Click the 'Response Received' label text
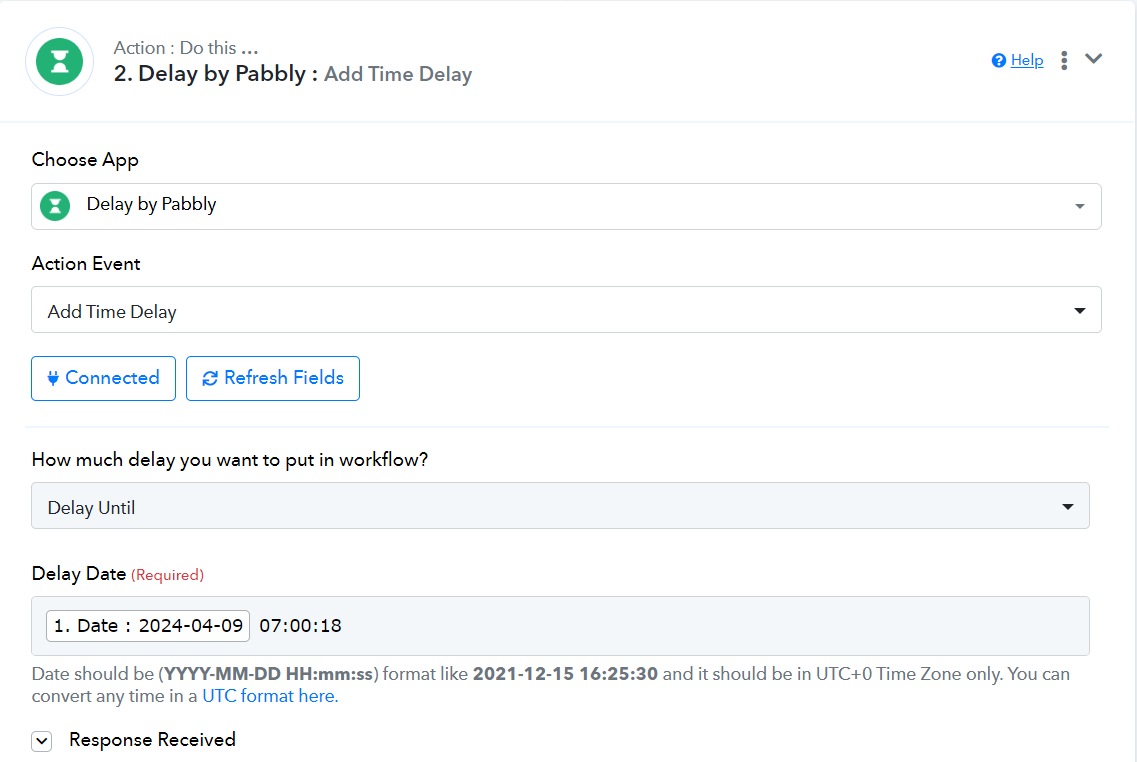This screenshot has height=762, width=1137. pyautogui.click(x=152, y=740)
